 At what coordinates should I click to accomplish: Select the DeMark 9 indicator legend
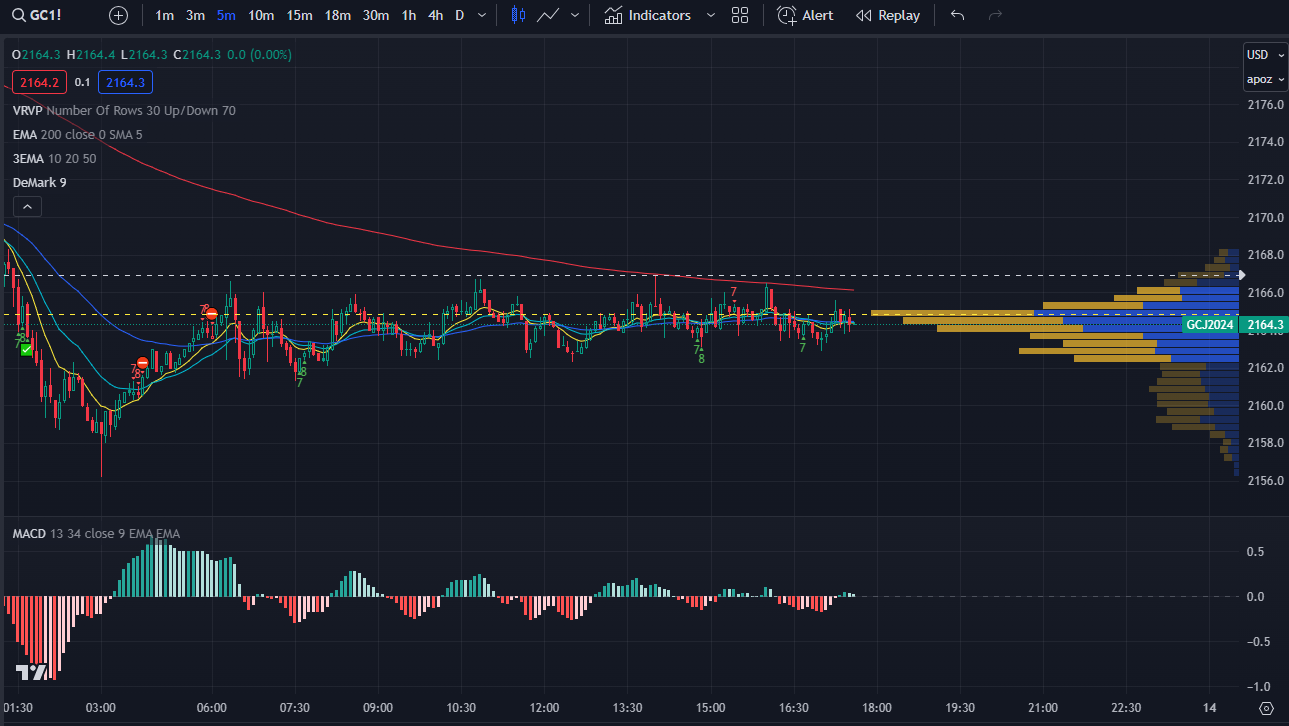[x=39, y=182]
